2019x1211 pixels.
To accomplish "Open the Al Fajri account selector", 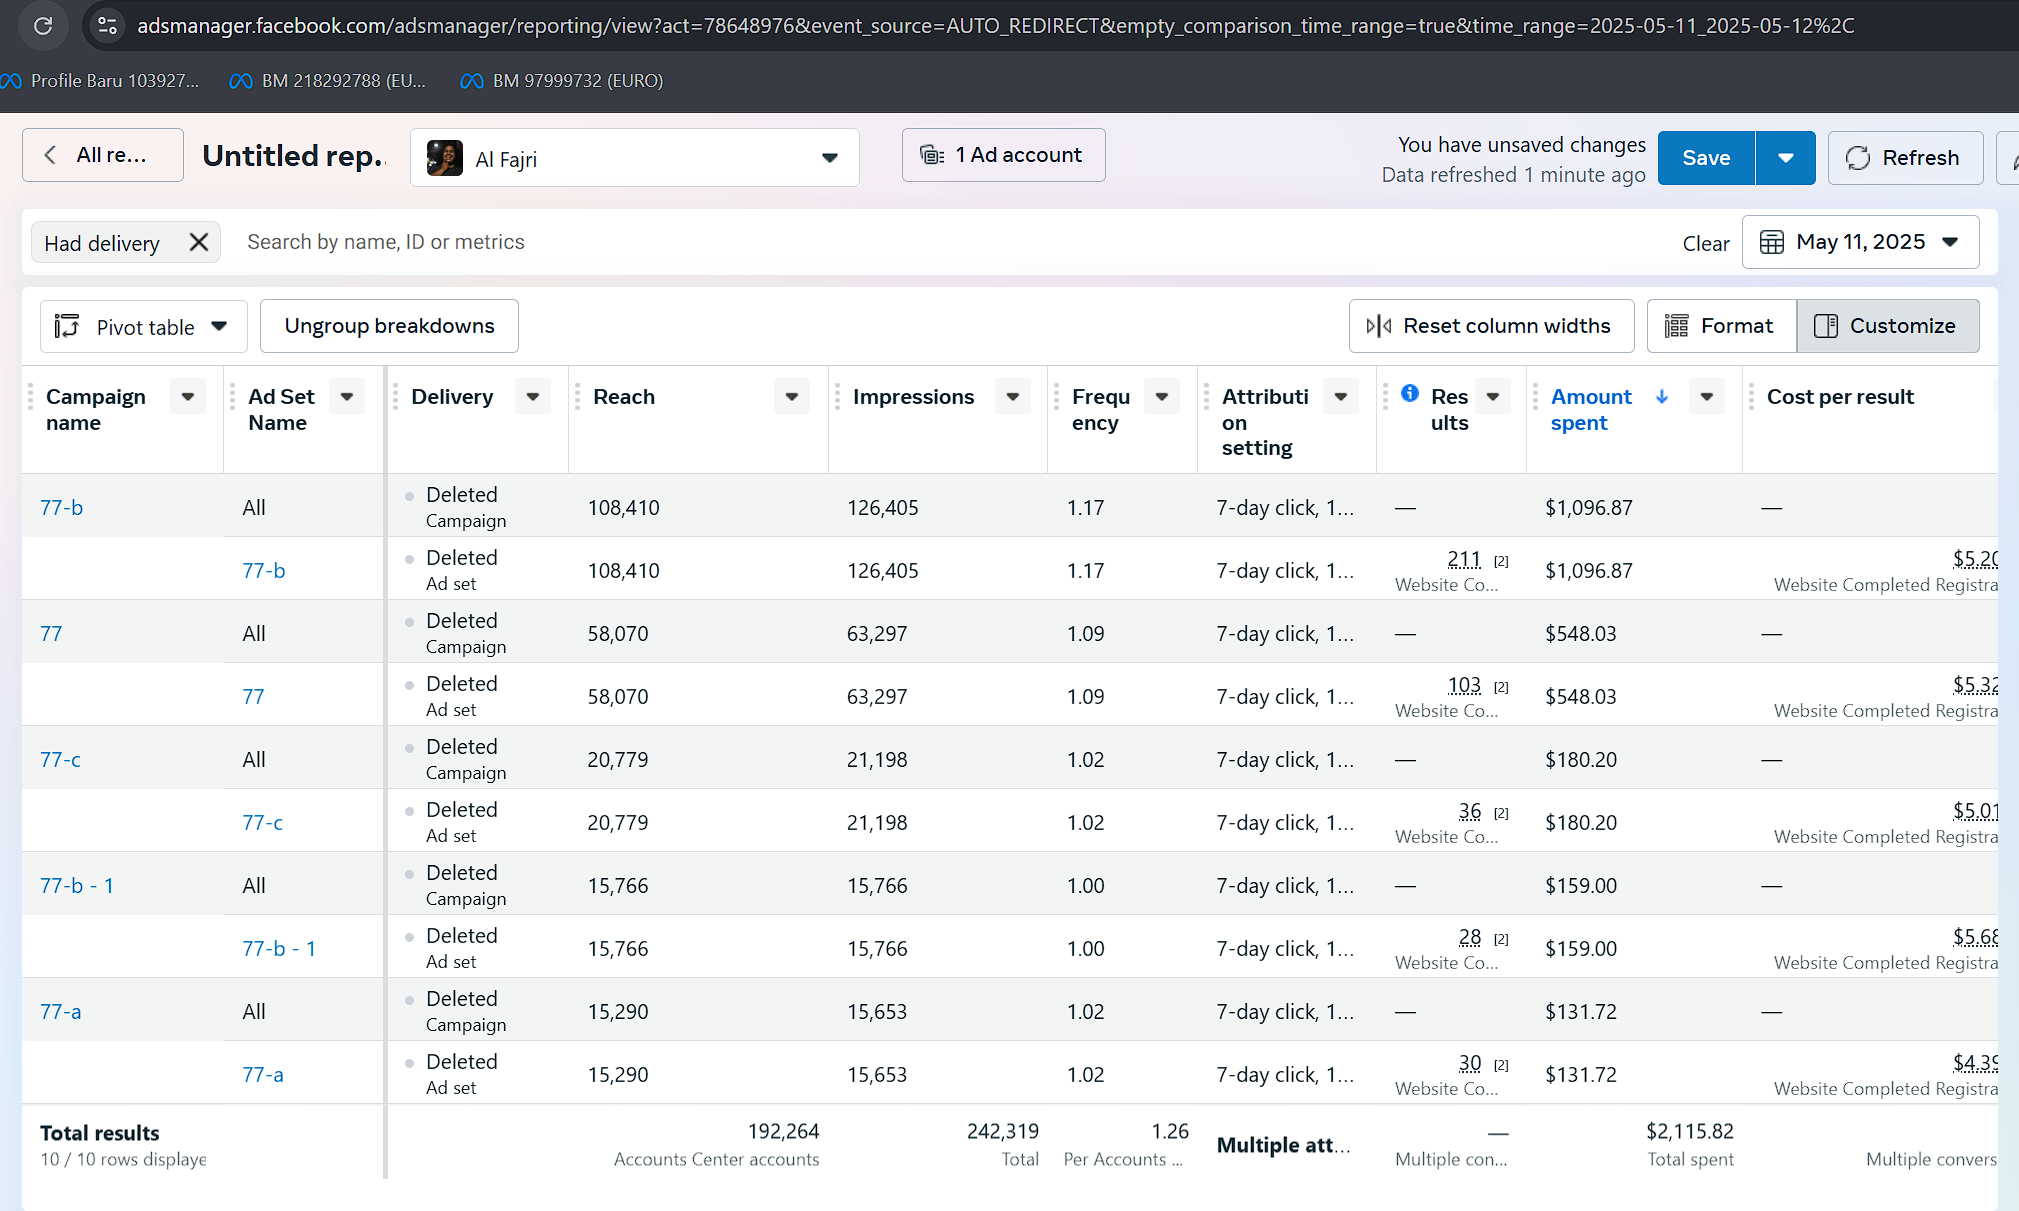I will [634, 158].
